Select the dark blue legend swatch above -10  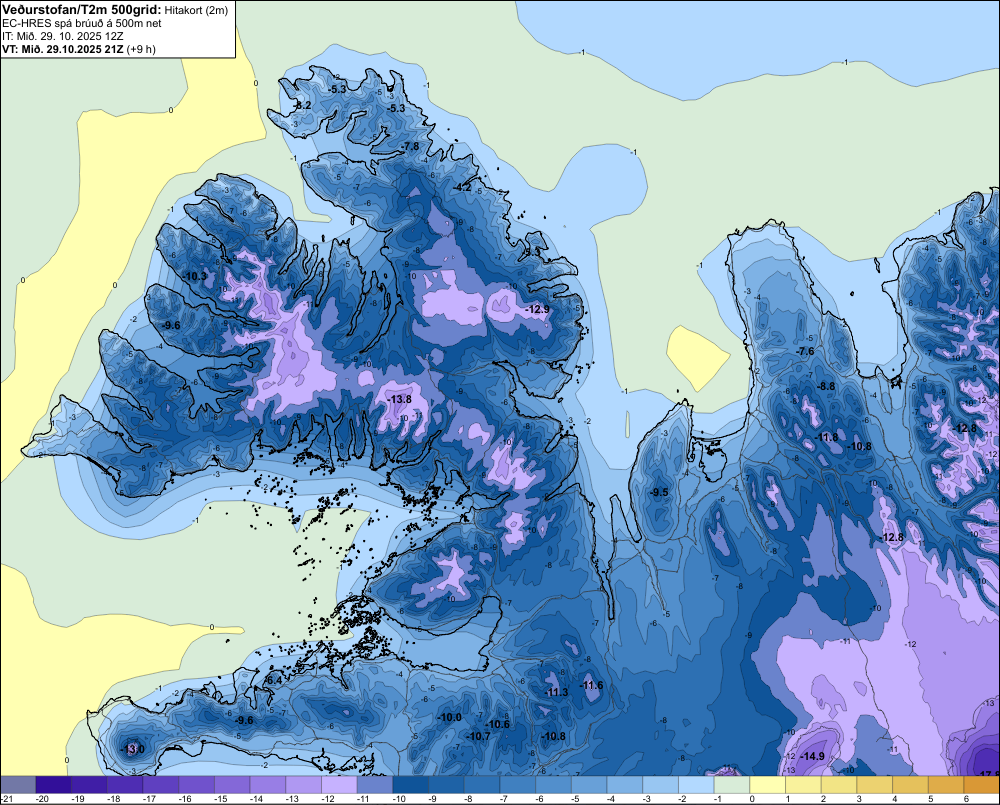[x=411, y=784]
